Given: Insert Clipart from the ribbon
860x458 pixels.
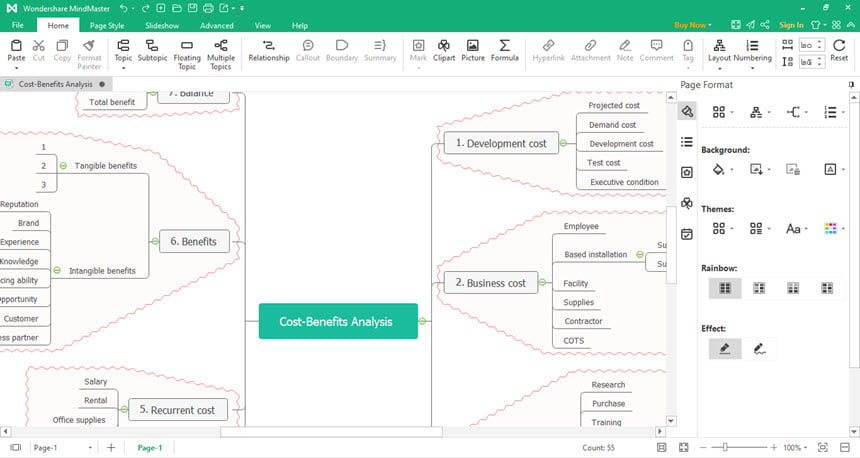Looking at the screenshot, I should point(444,50).
